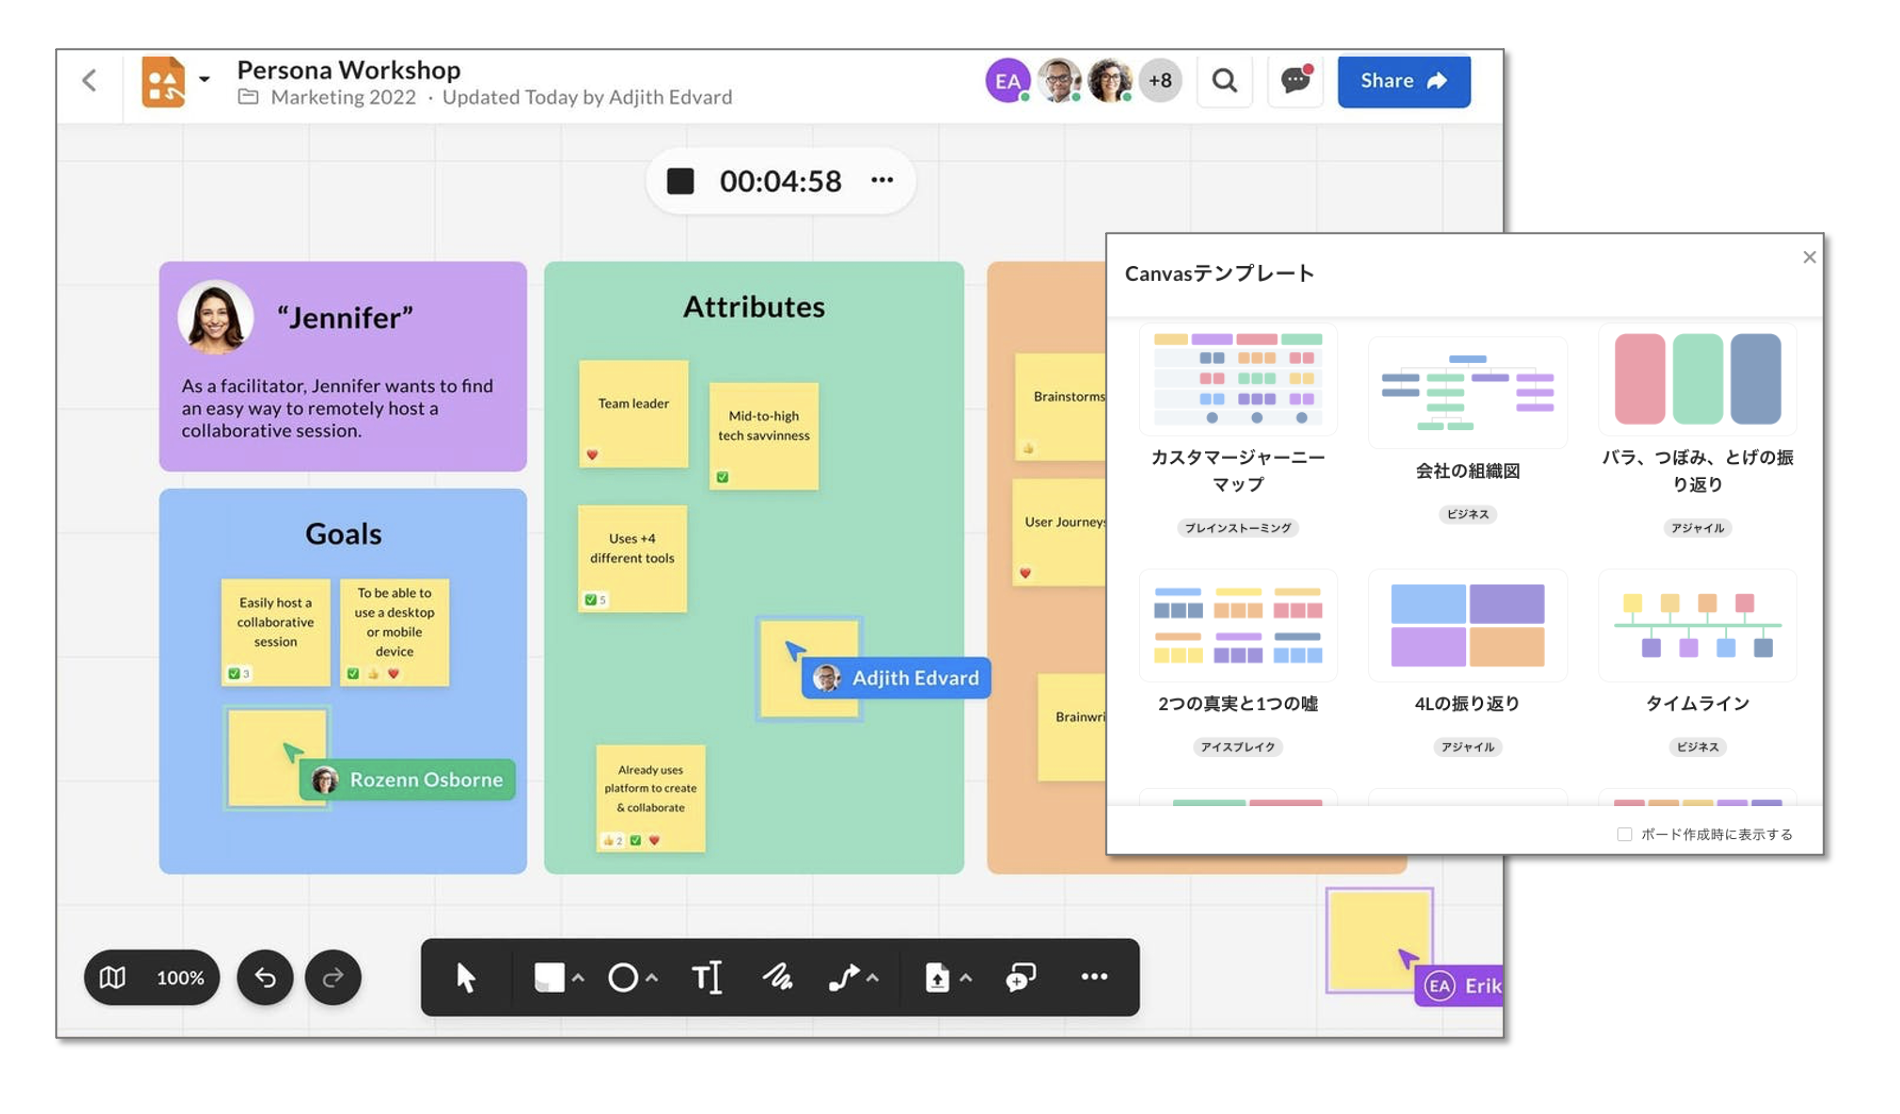Select the circle shape tool
This screenshot has height=1114, width=1900.
pyautogui.click(x=624, y=978)
